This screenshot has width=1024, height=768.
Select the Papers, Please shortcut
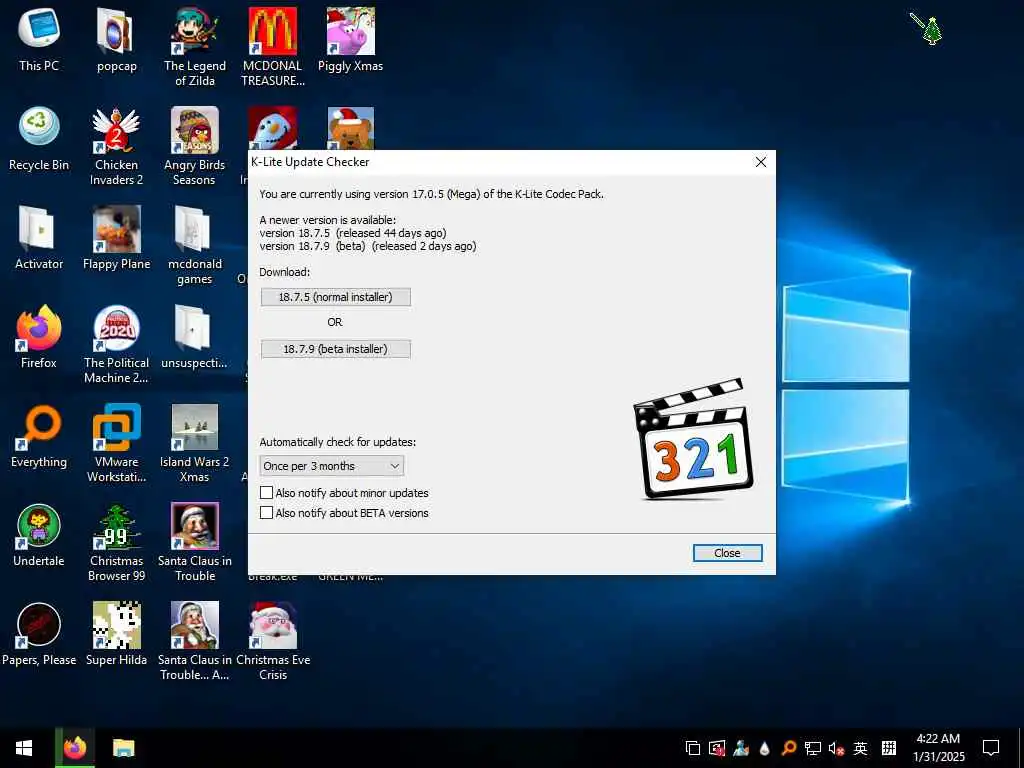point(39,634)
